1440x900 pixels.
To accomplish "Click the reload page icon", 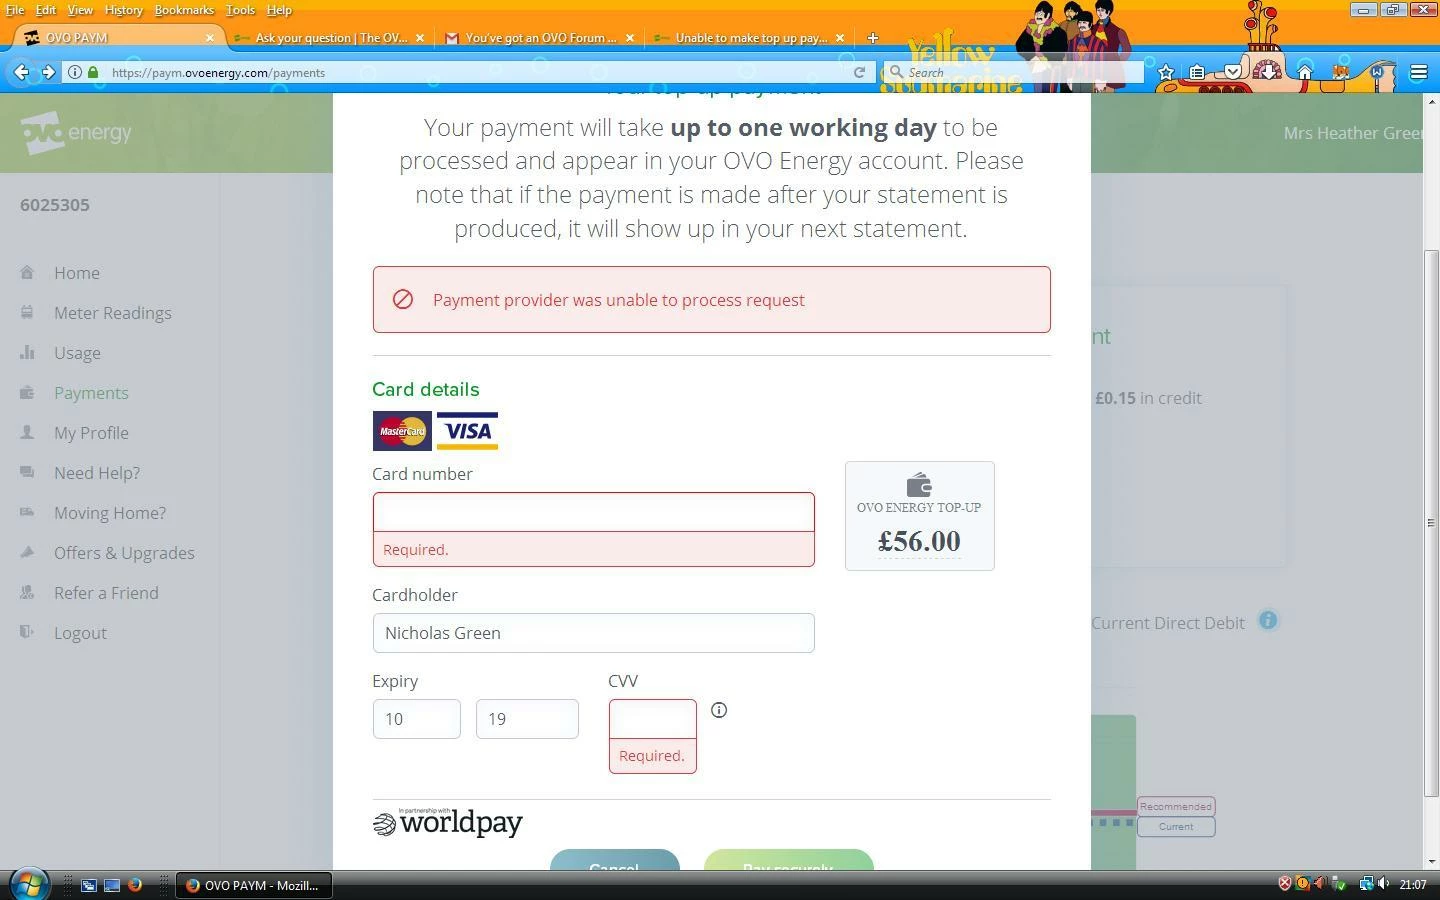I will click(859, 72).
